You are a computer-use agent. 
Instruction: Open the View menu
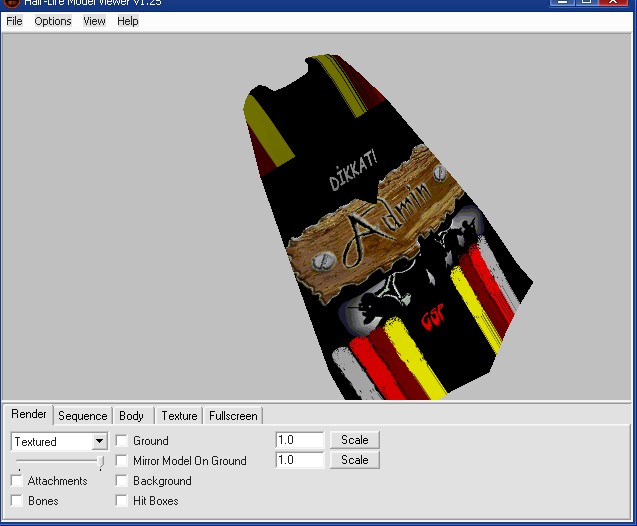point(94,21)
